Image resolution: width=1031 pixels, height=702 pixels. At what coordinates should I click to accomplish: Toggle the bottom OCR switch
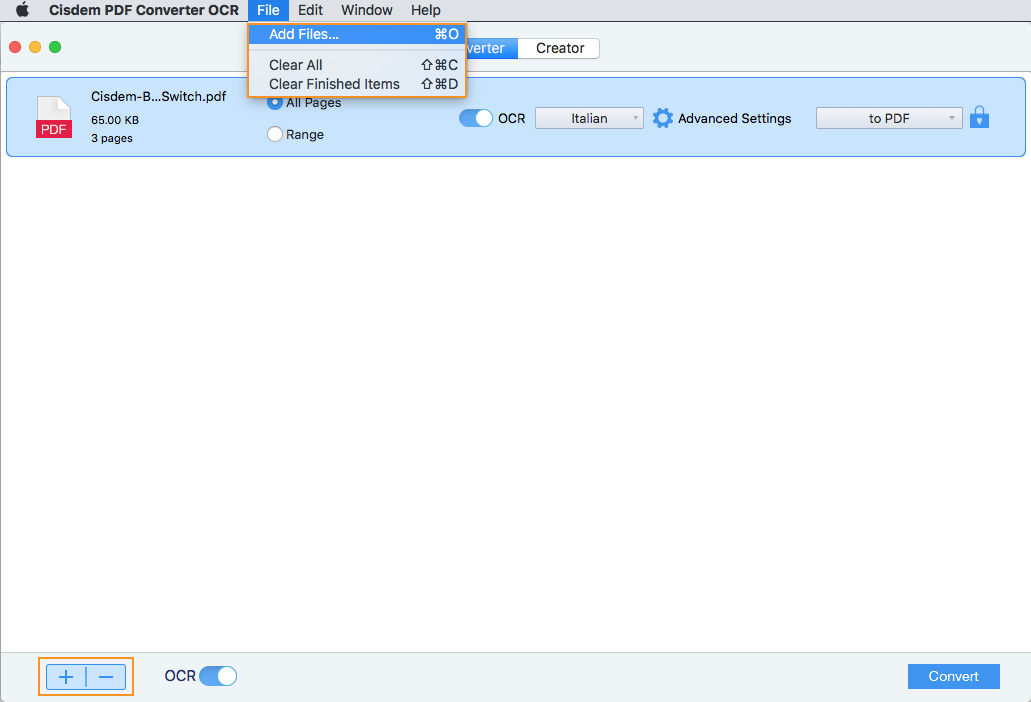pos(218,676)
